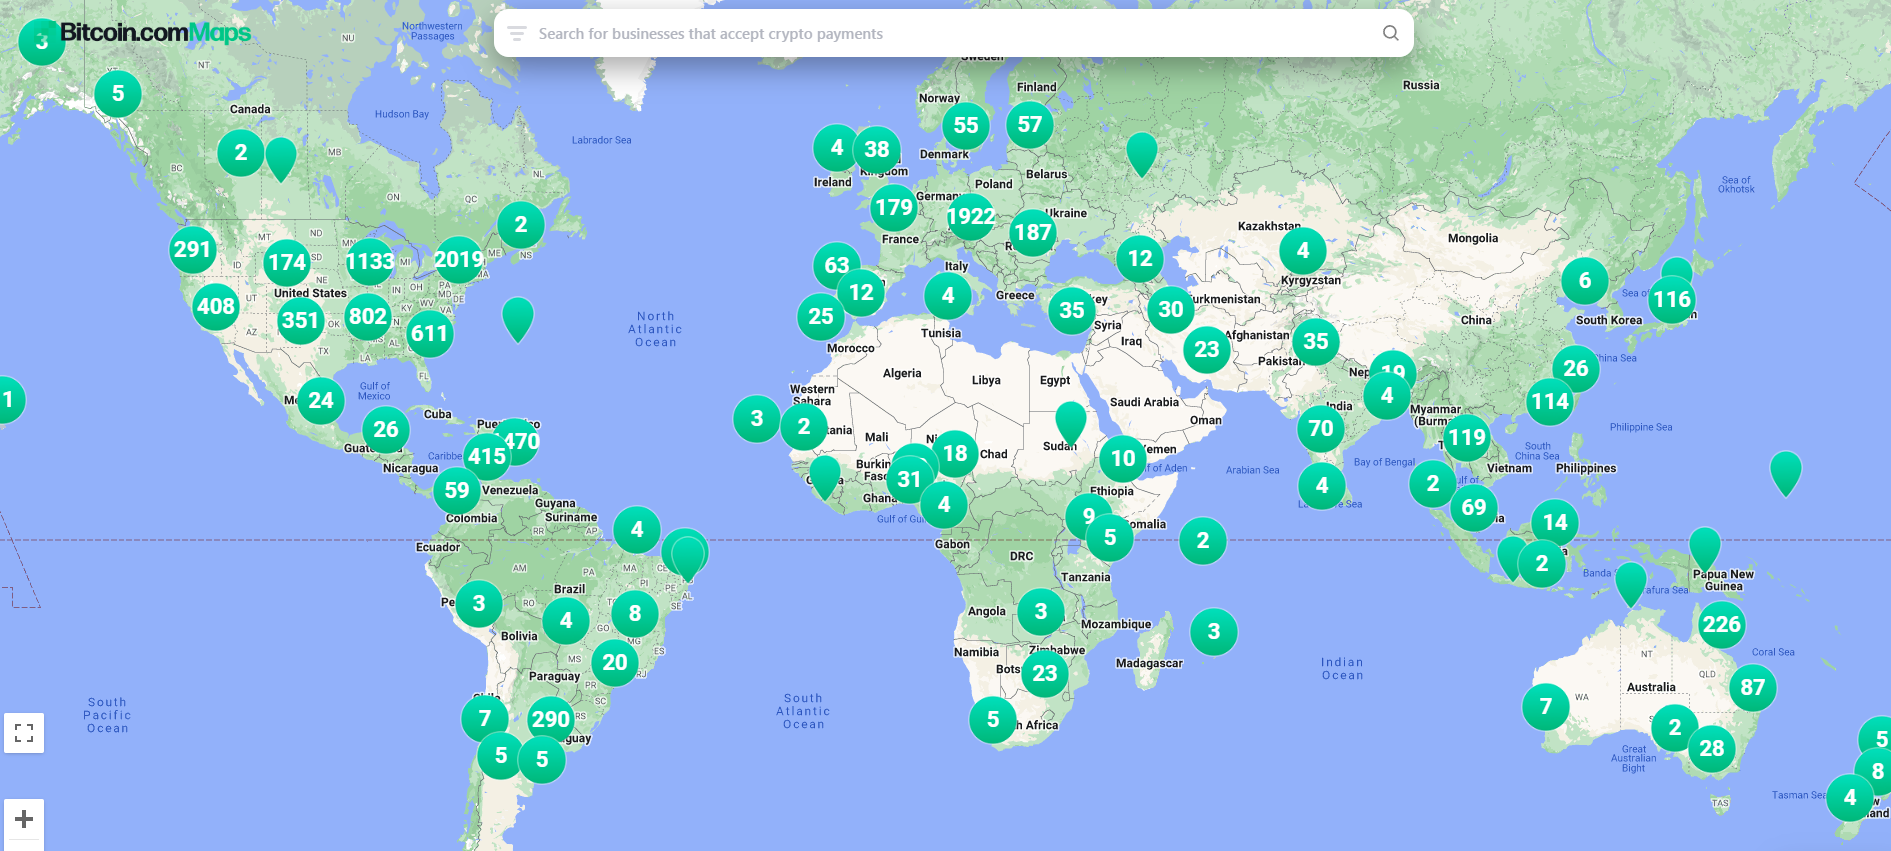Click the single pin in Russia
The height and width of the screenshot is (851, 1891).
point(1141,154)
